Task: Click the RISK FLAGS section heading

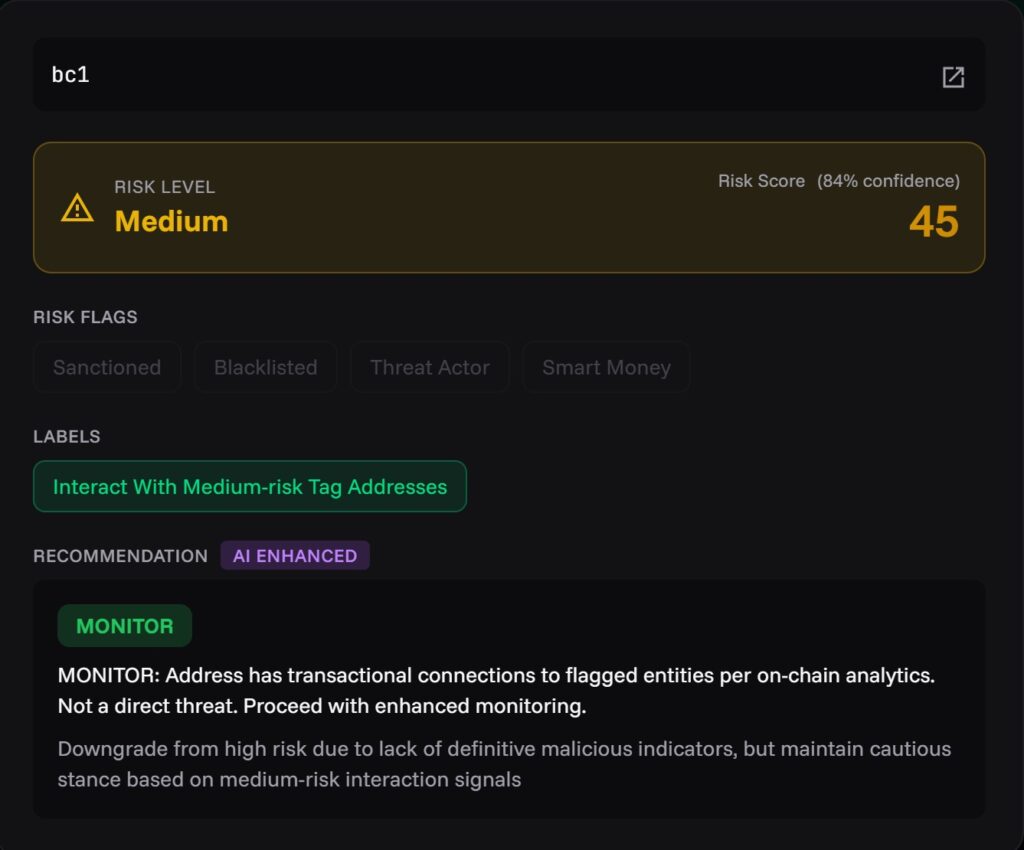Action: pos(85,317)
